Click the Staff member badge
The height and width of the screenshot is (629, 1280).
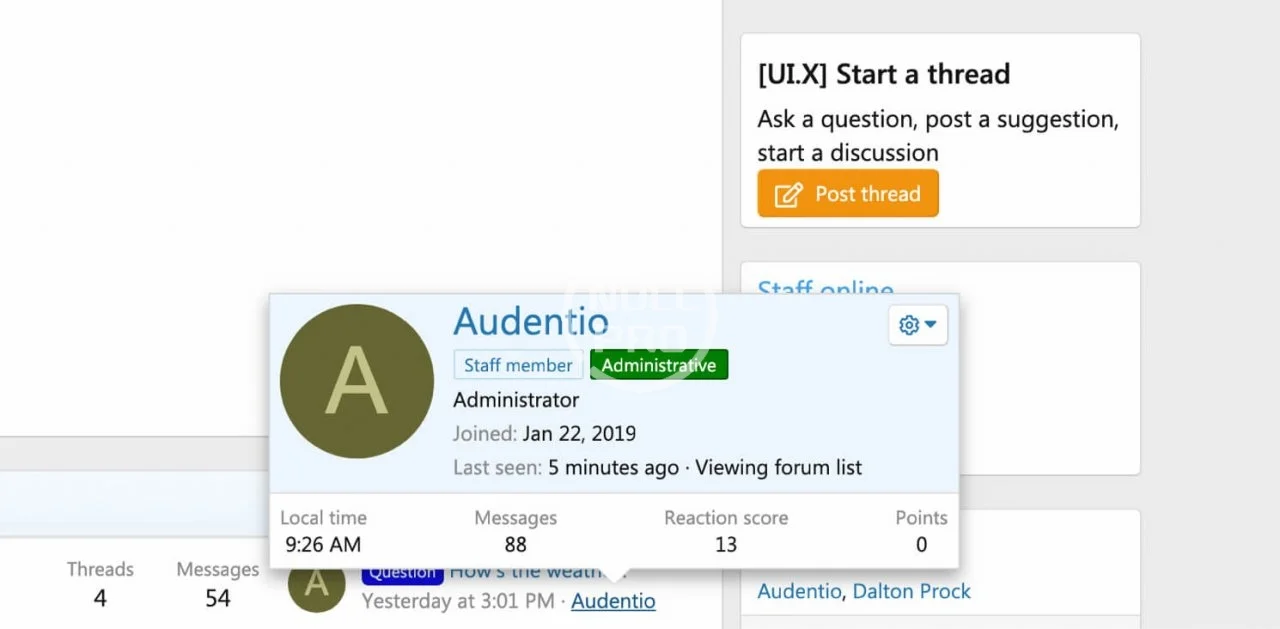518,365
